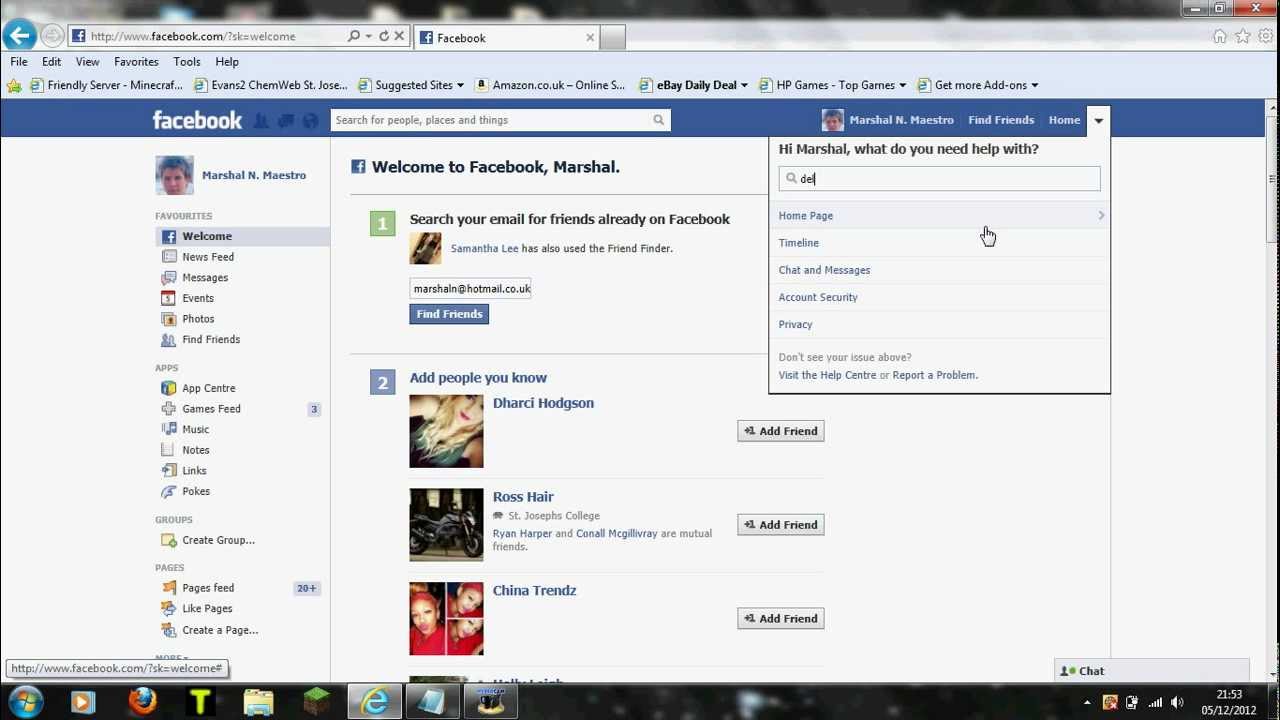Click Windows Start orb
Viewport: 1280px width, 720px height.
[24, 702]
